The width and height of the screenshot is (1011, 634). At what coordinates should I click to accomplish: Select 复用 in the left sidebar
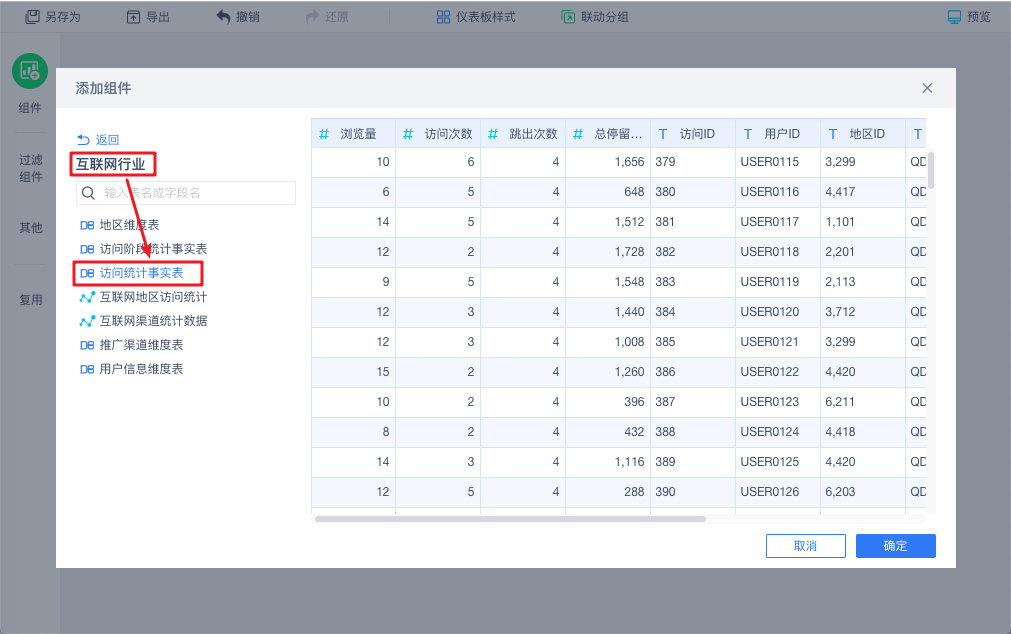click(30, 300)
